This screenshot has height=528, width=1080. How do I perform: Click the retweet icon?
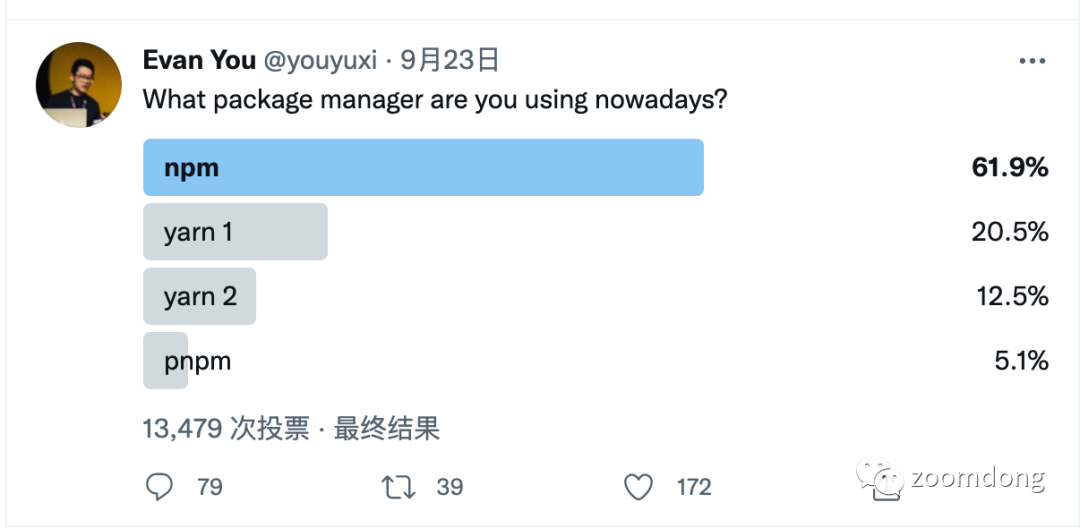398,487
